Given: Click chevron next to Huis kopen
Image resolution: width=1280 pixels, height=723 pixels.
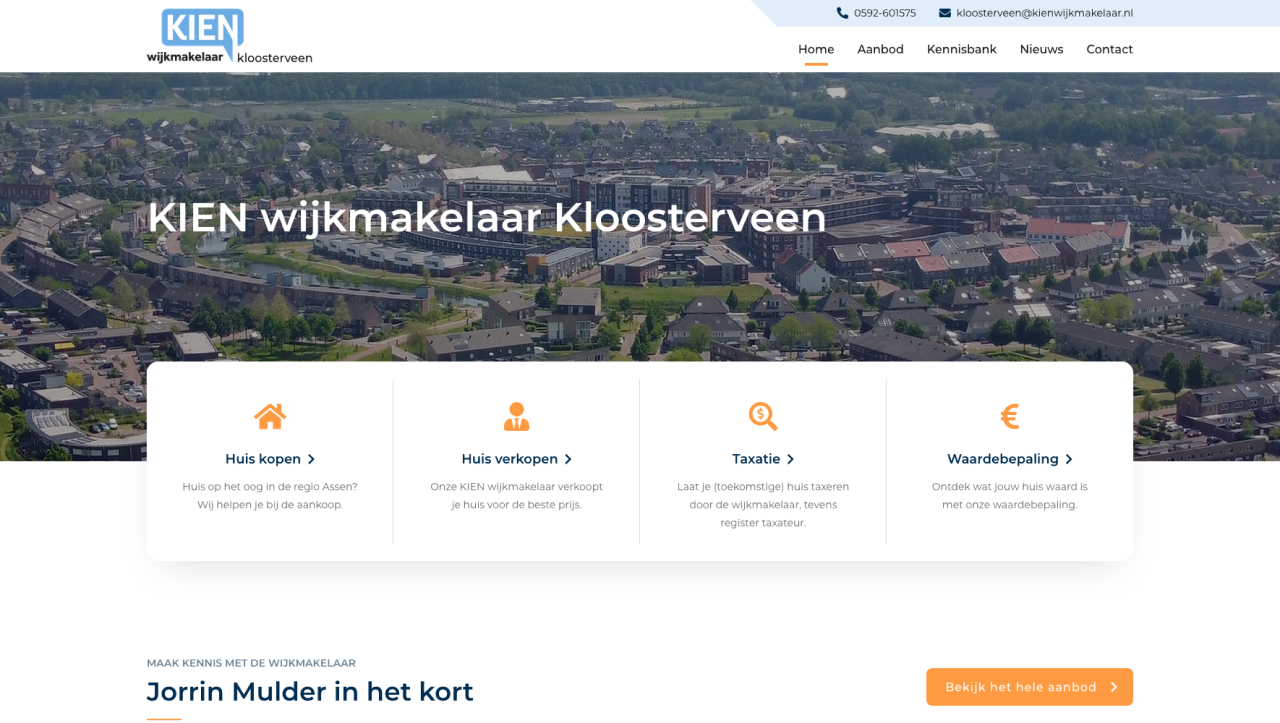Looking at the screenshot, I should pyautogui.click(x=311, y=459).
